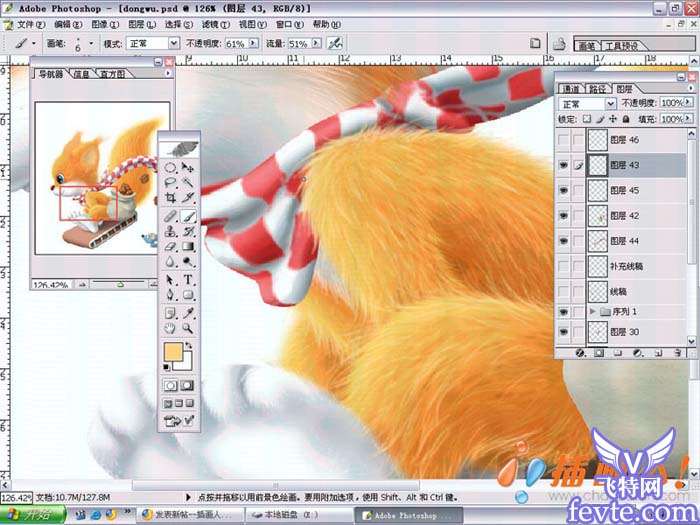The width and height of the screenshot is (700, 525).
Task: Pick the Type (T) tool
Action: pyautogui.click(x=187, y=280)
